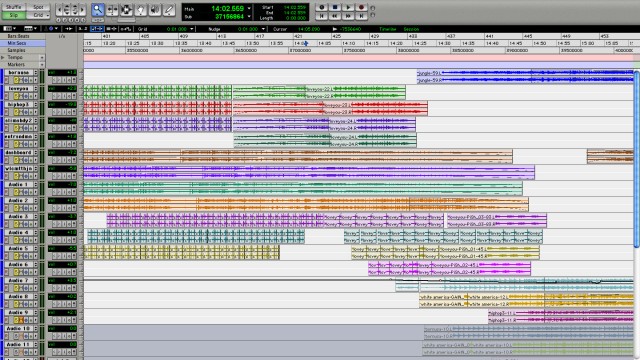Click the transport Record button

(x=361, y=7)
